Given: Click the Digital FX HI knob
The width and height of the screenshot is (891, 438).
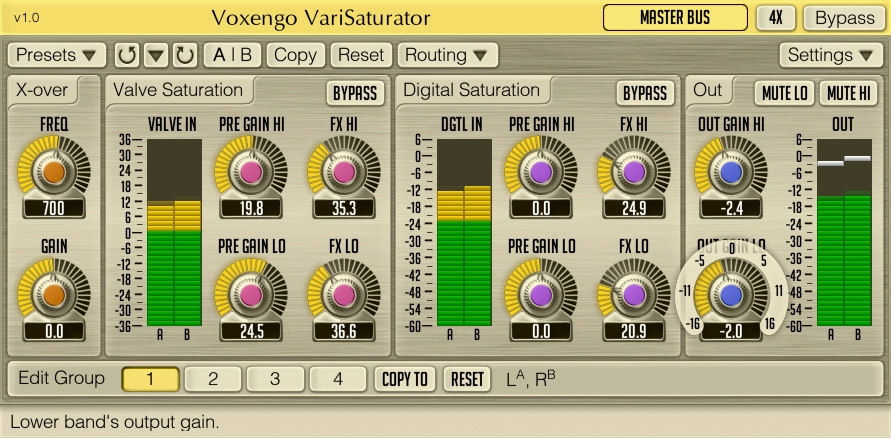Looking at the screenshot, I should [634, 172].
